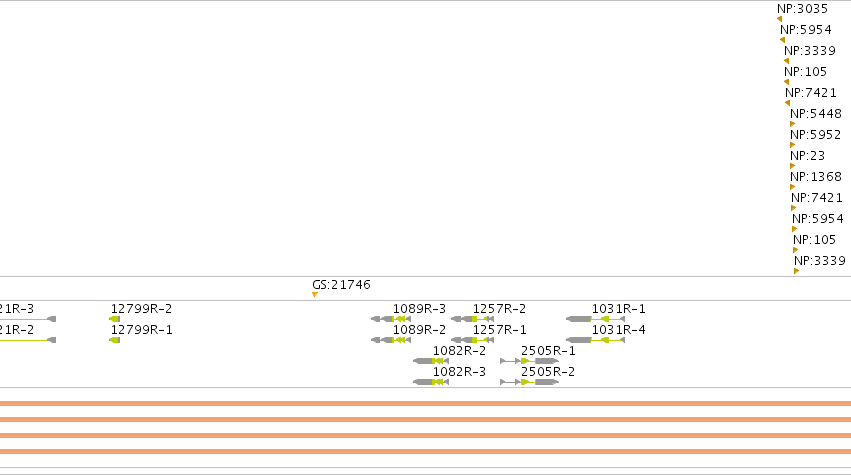This screenshot has height=475, width=851.
Task: Click the triangle marker under NP:1368
Action: (x=792, y=187)
